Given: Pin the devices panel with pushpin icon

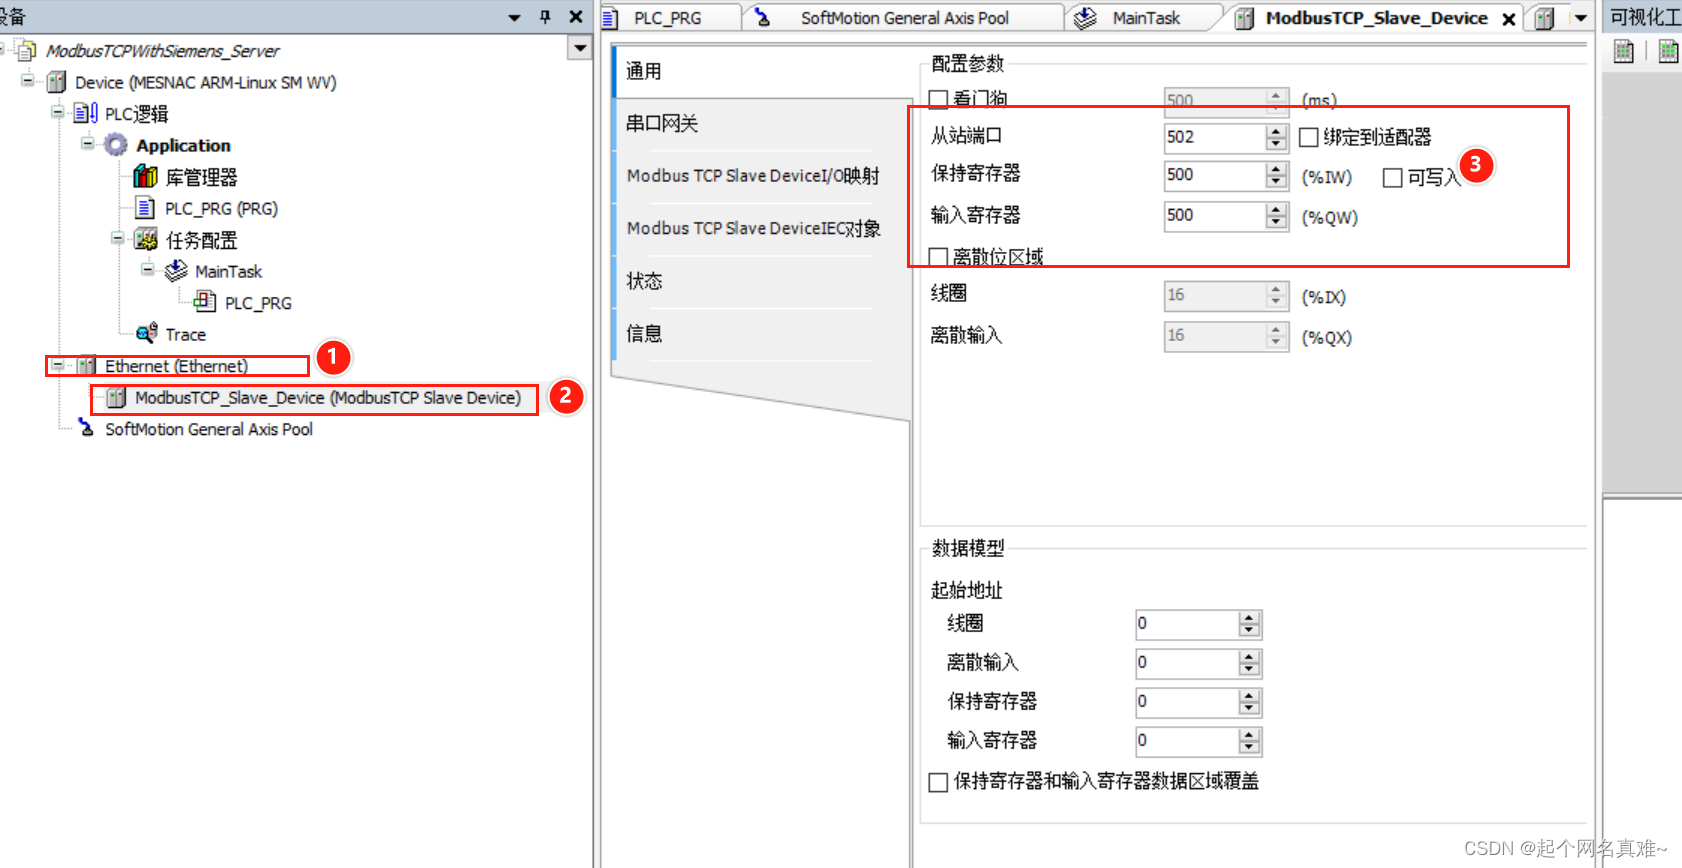Looking at the screenshot, I should point(545,17).
